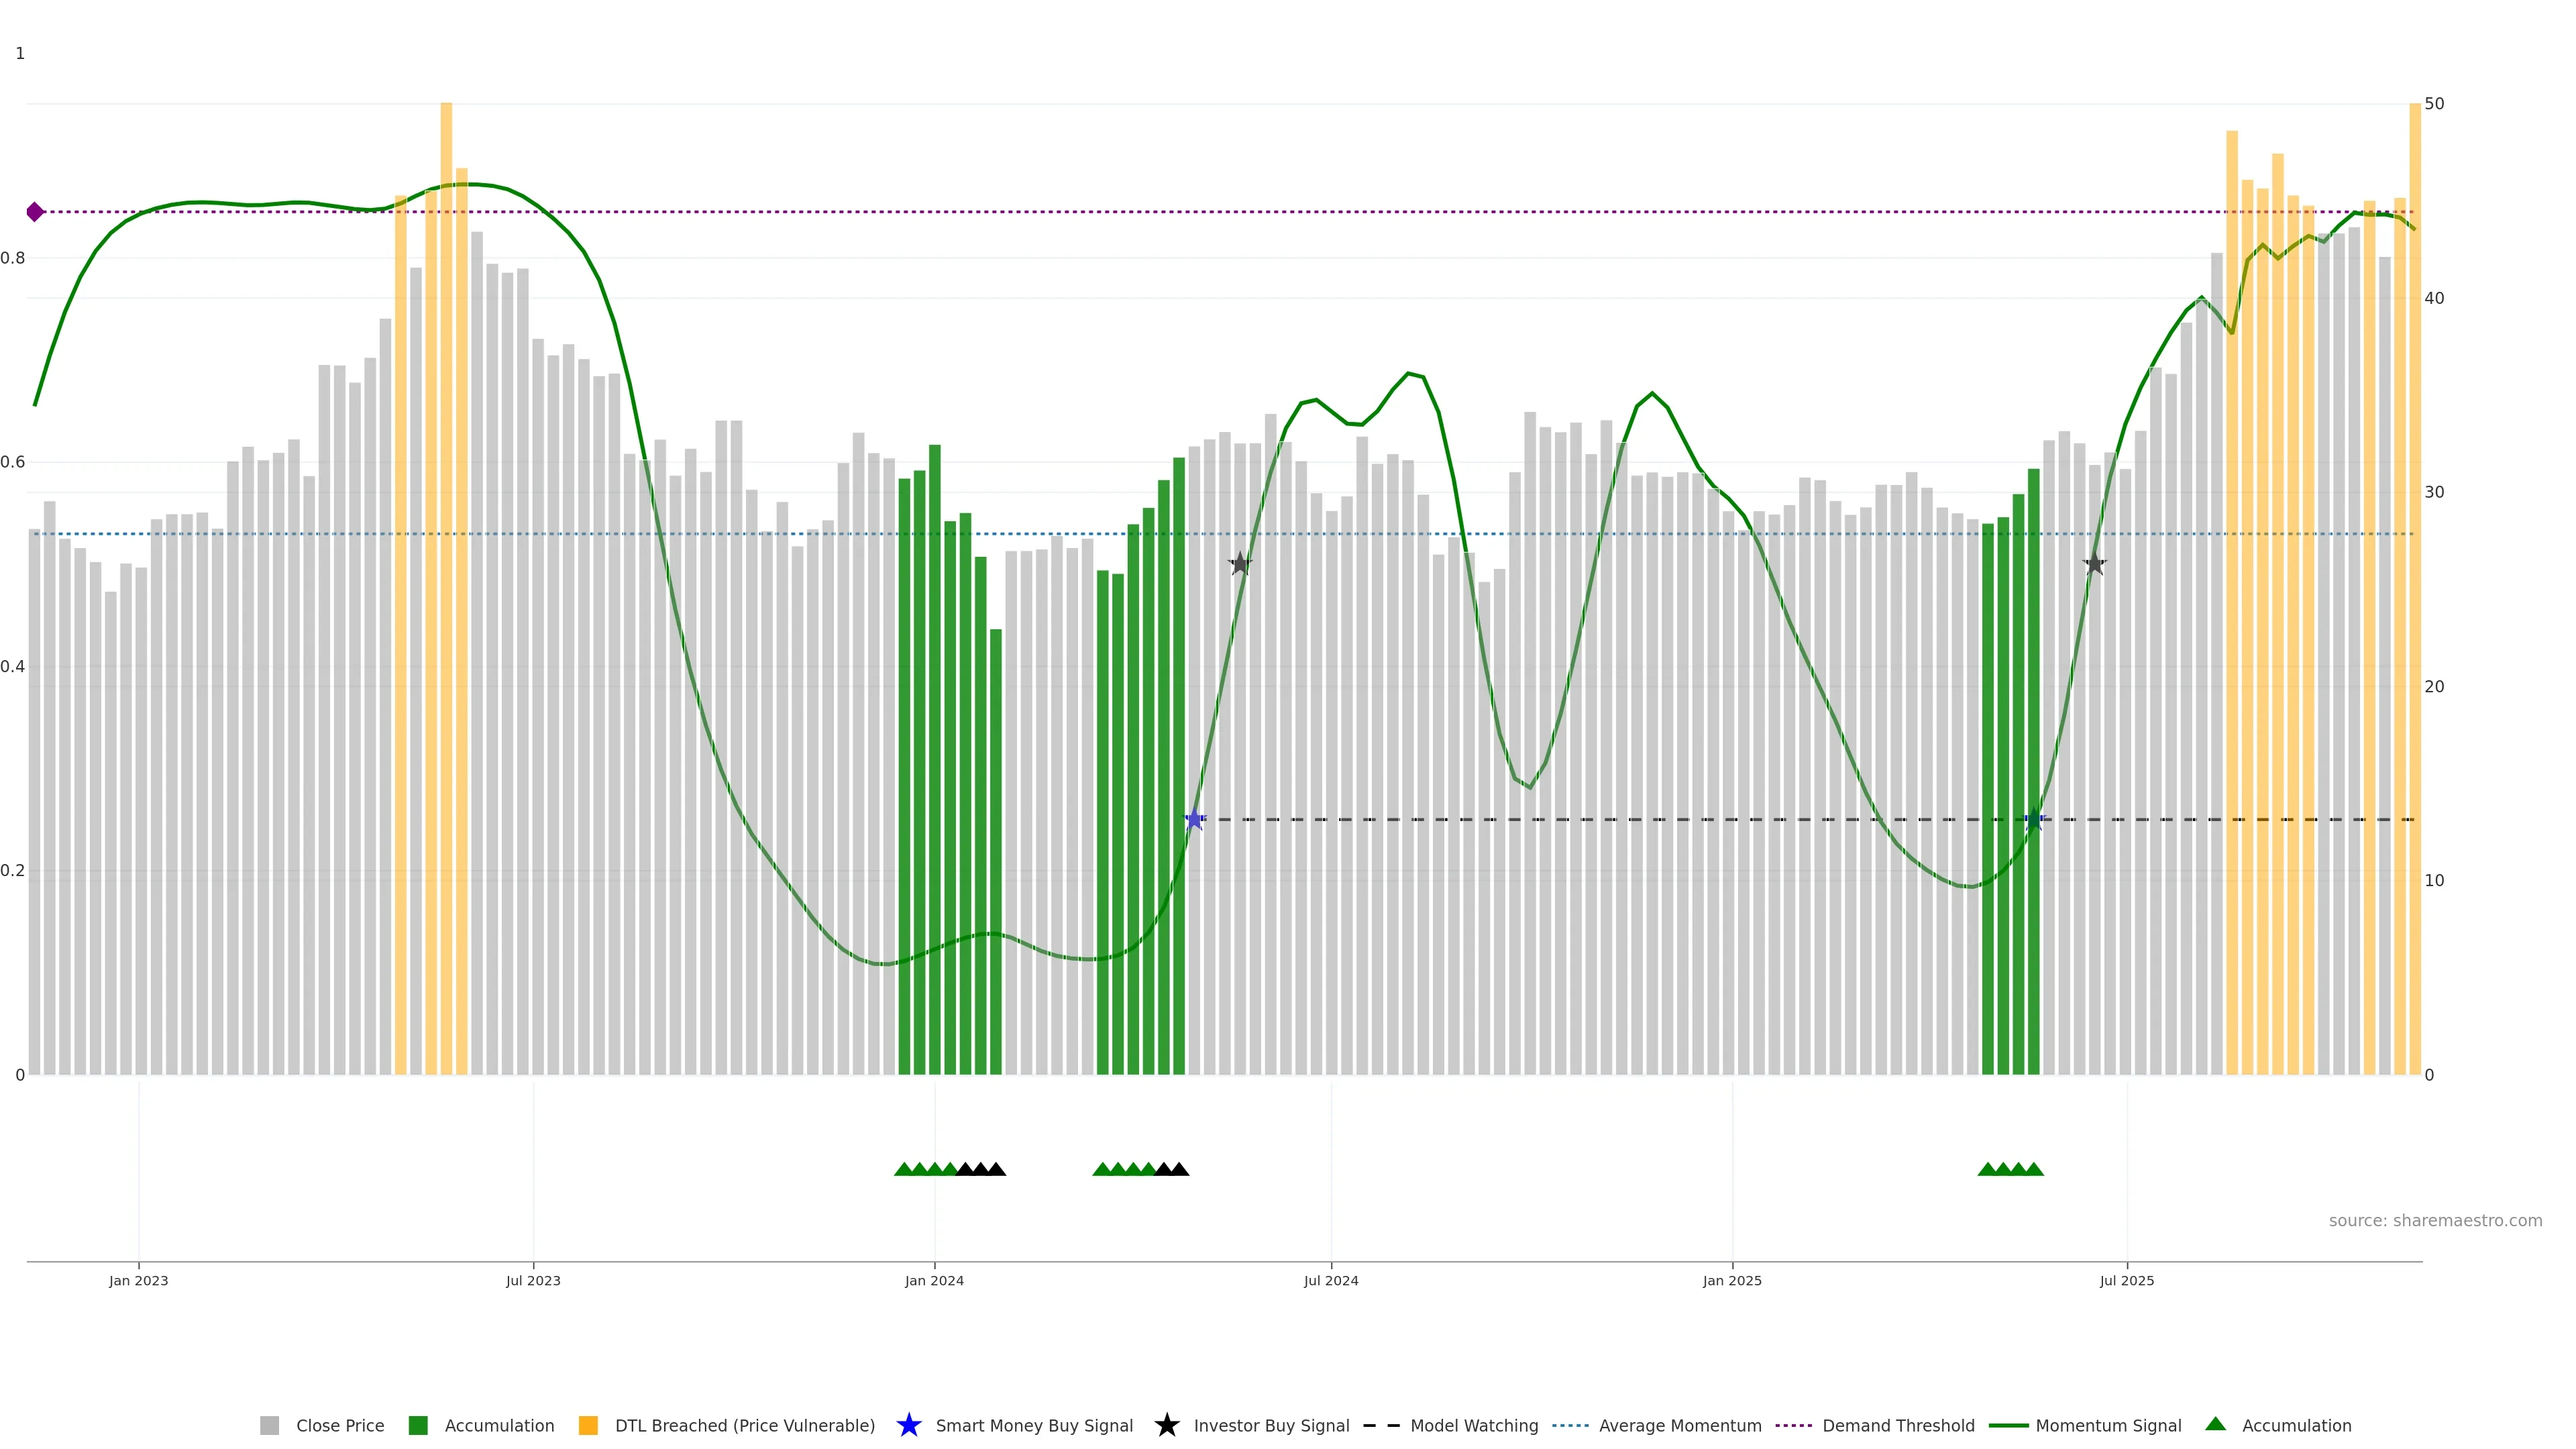Hide the Model Watching dashed line series

pos(1473,1426)
